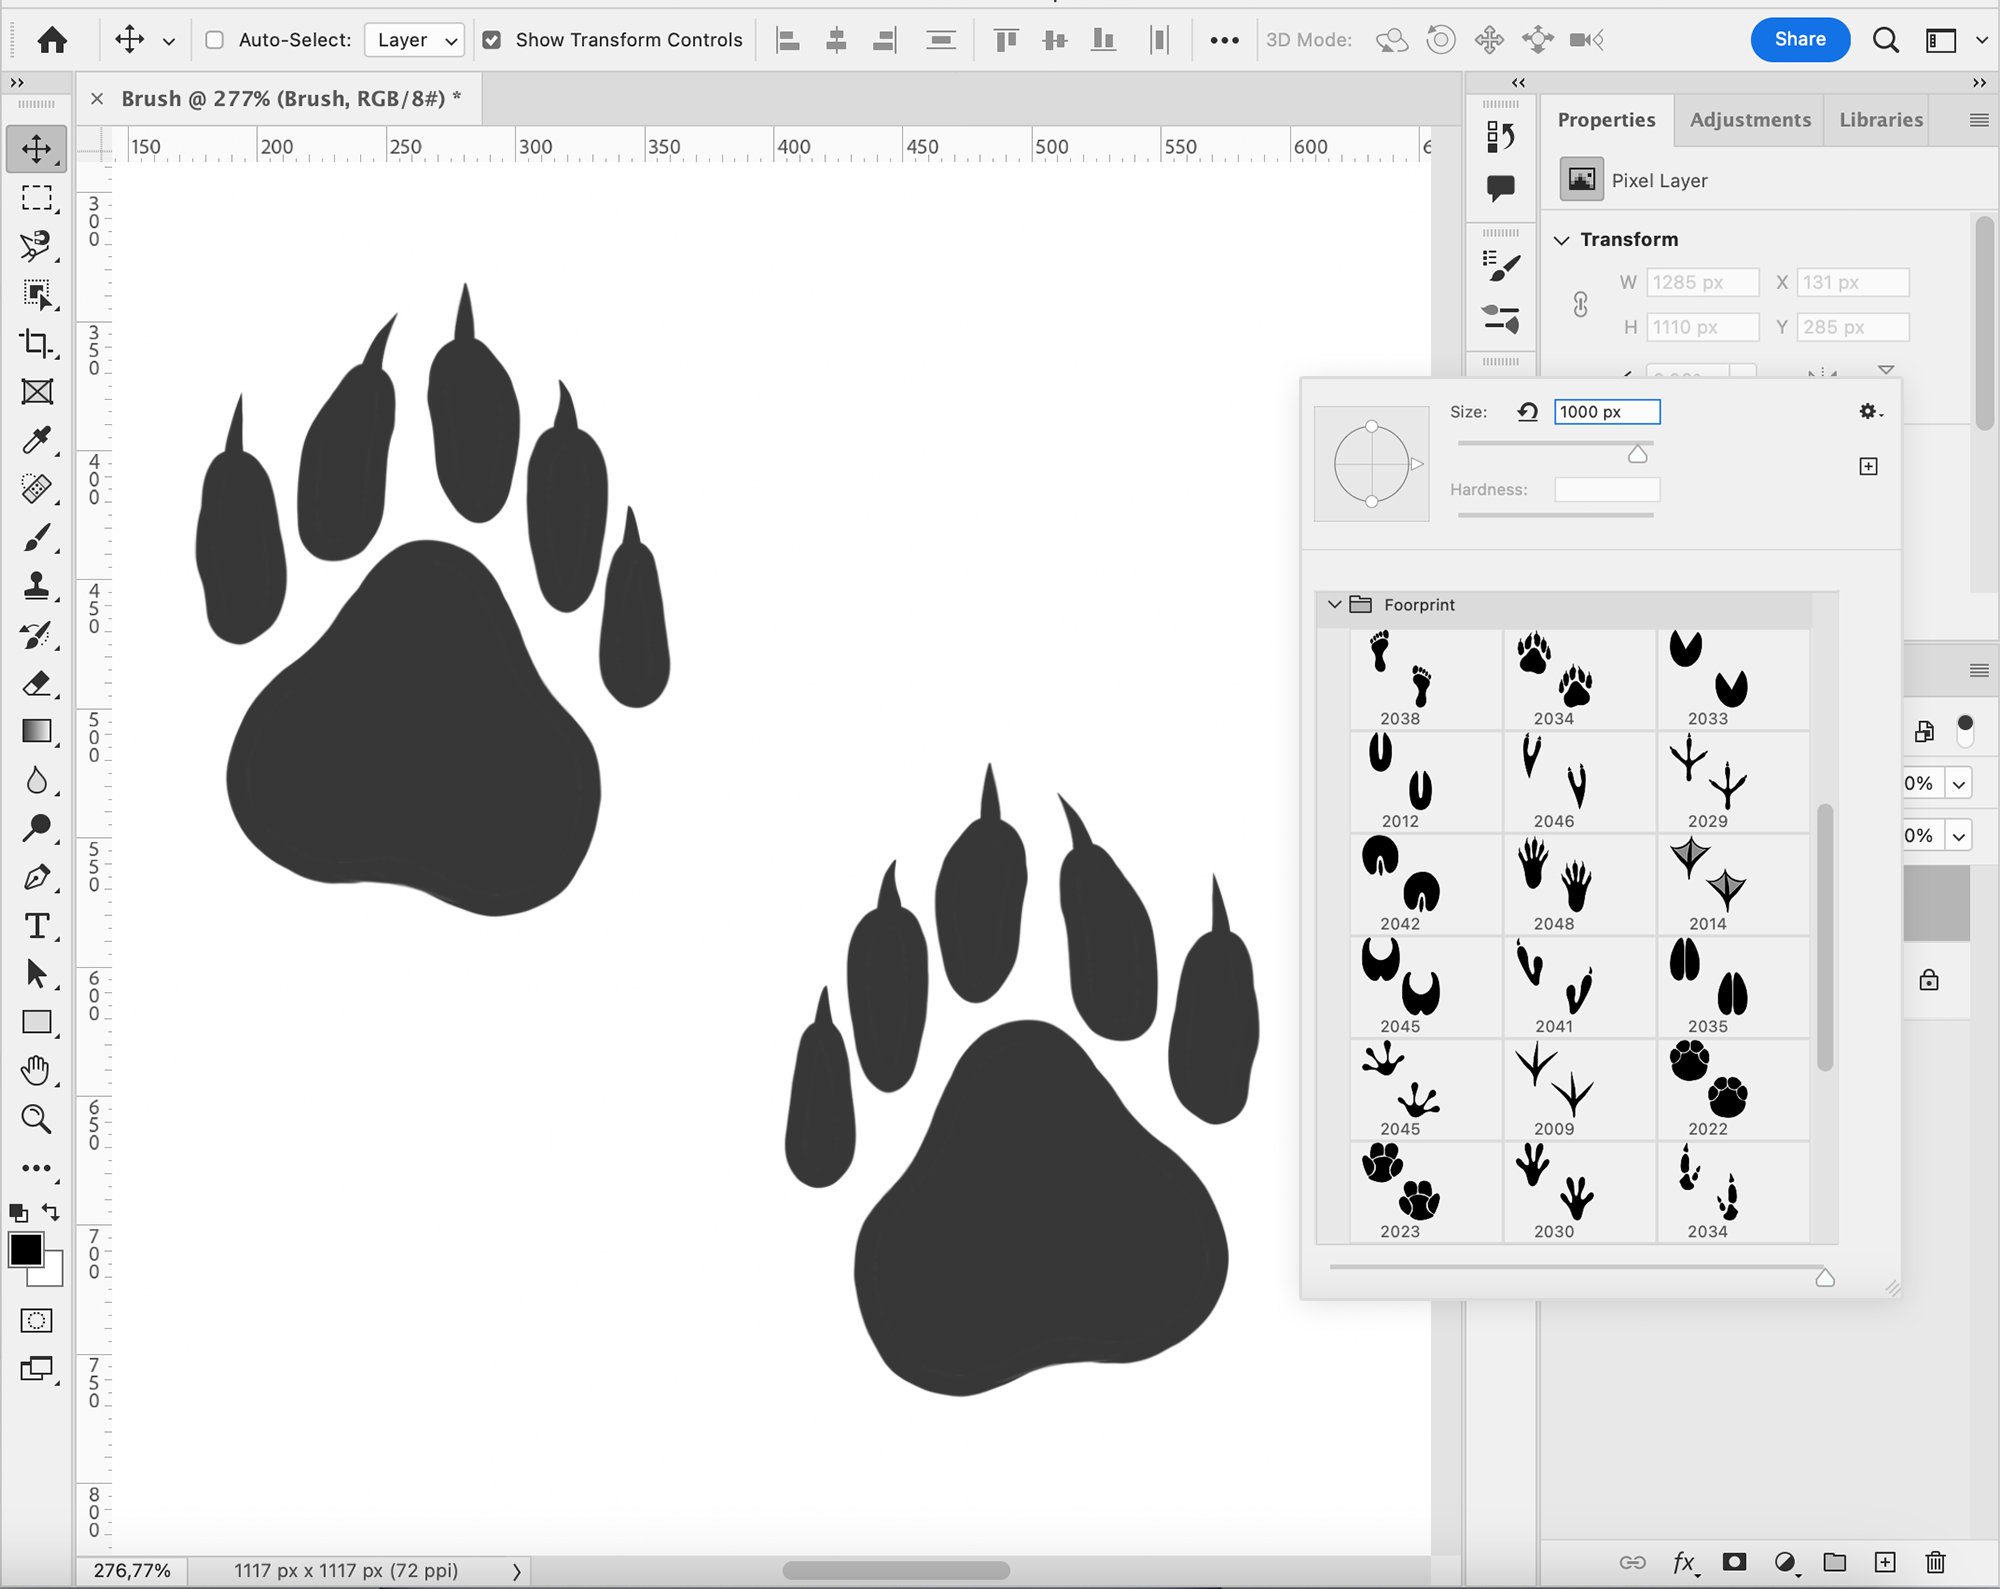Adjust the brush Size slider
Screen dimensions: 2000x1589
1639,453
